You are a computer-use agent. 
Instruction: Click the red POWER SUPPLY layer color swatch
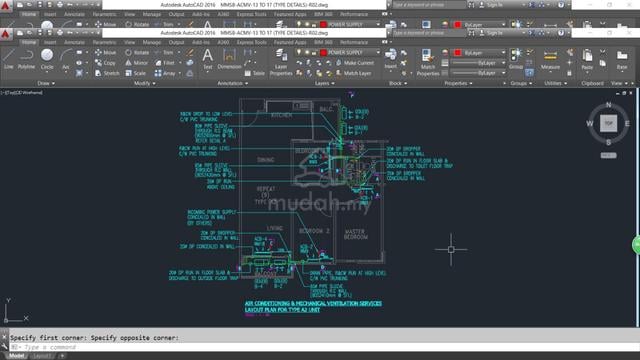pos(324,53)
